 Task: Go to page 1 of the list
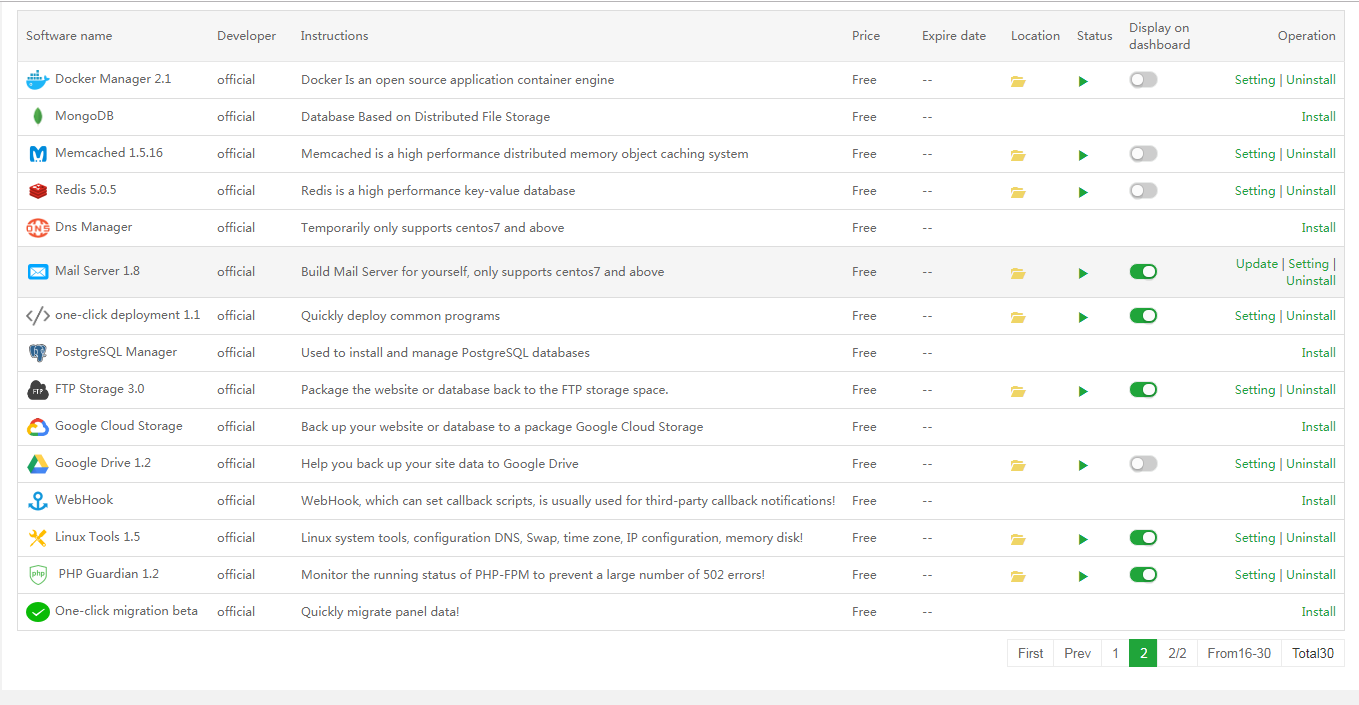[x=1115, y=653]
